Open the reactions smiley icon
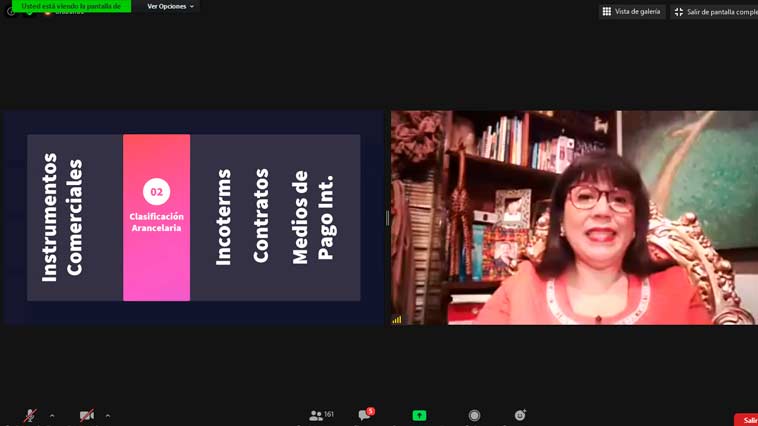This screenshot has height=426, width=758. point(520,415)
